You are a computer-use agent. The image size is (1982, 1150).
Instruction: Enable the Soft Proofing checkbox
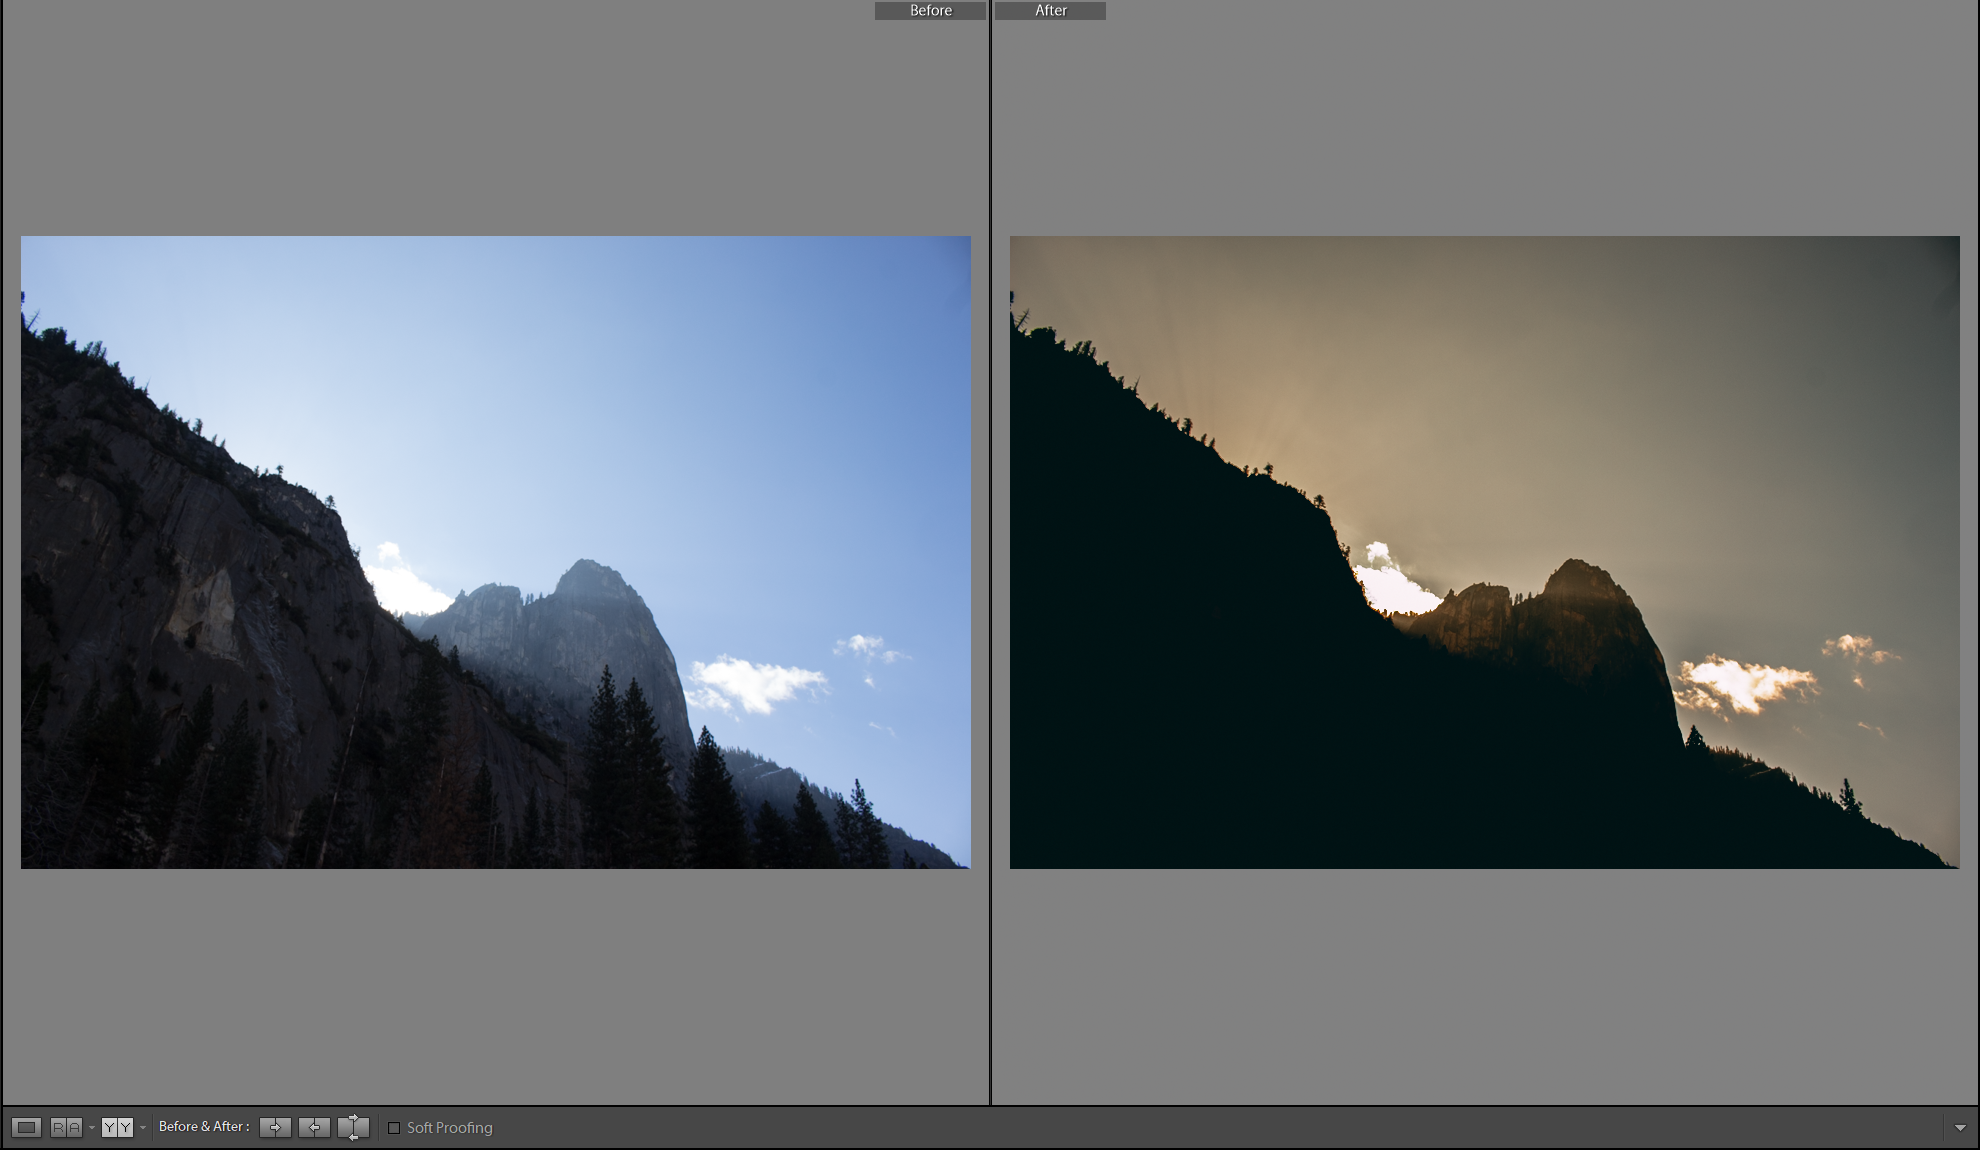tap(394, 1128)
